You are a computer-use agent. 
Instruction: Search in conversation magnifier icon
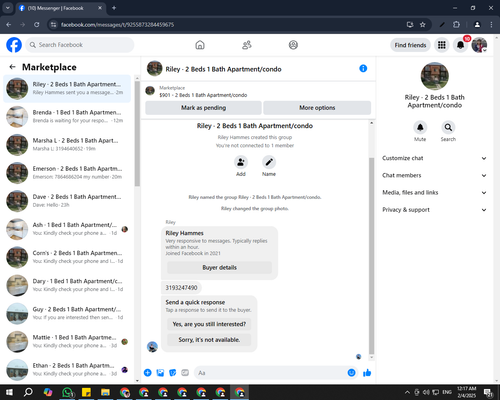(x=448, y=127)
